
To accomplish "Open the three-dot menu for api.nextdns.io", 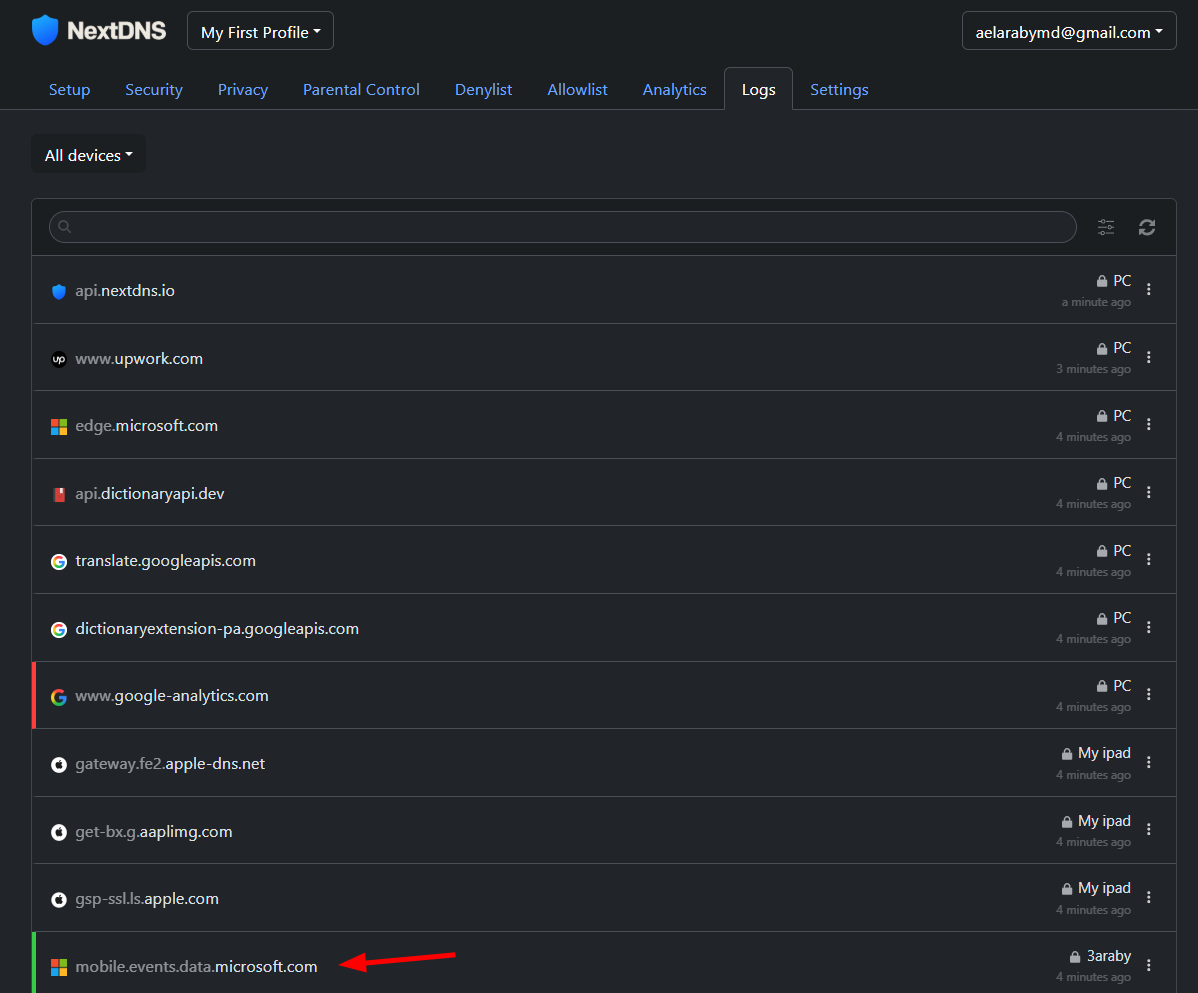I will coord(1148,290).
